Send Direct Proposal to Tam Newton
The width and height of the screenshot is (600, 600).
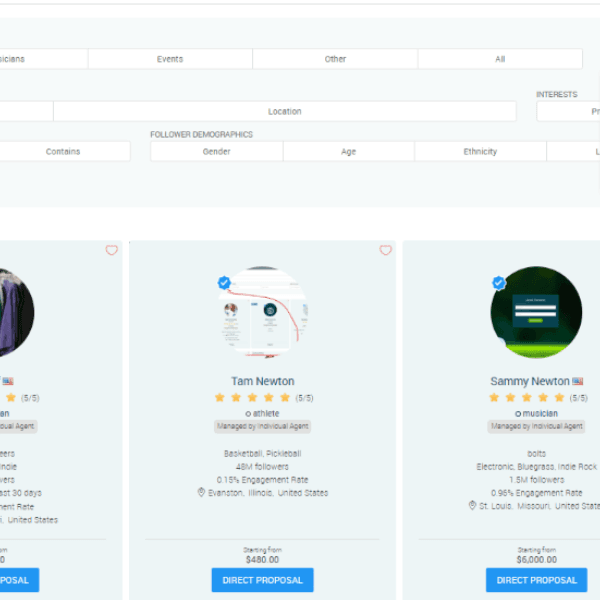(x=262, y=580)
